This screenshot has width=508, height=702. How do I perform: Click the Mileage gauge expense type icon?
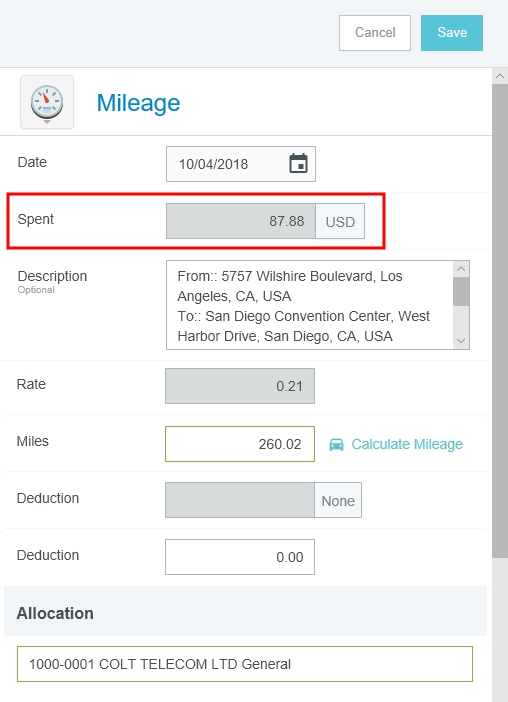pyautogui.click(x=47, y=102)
